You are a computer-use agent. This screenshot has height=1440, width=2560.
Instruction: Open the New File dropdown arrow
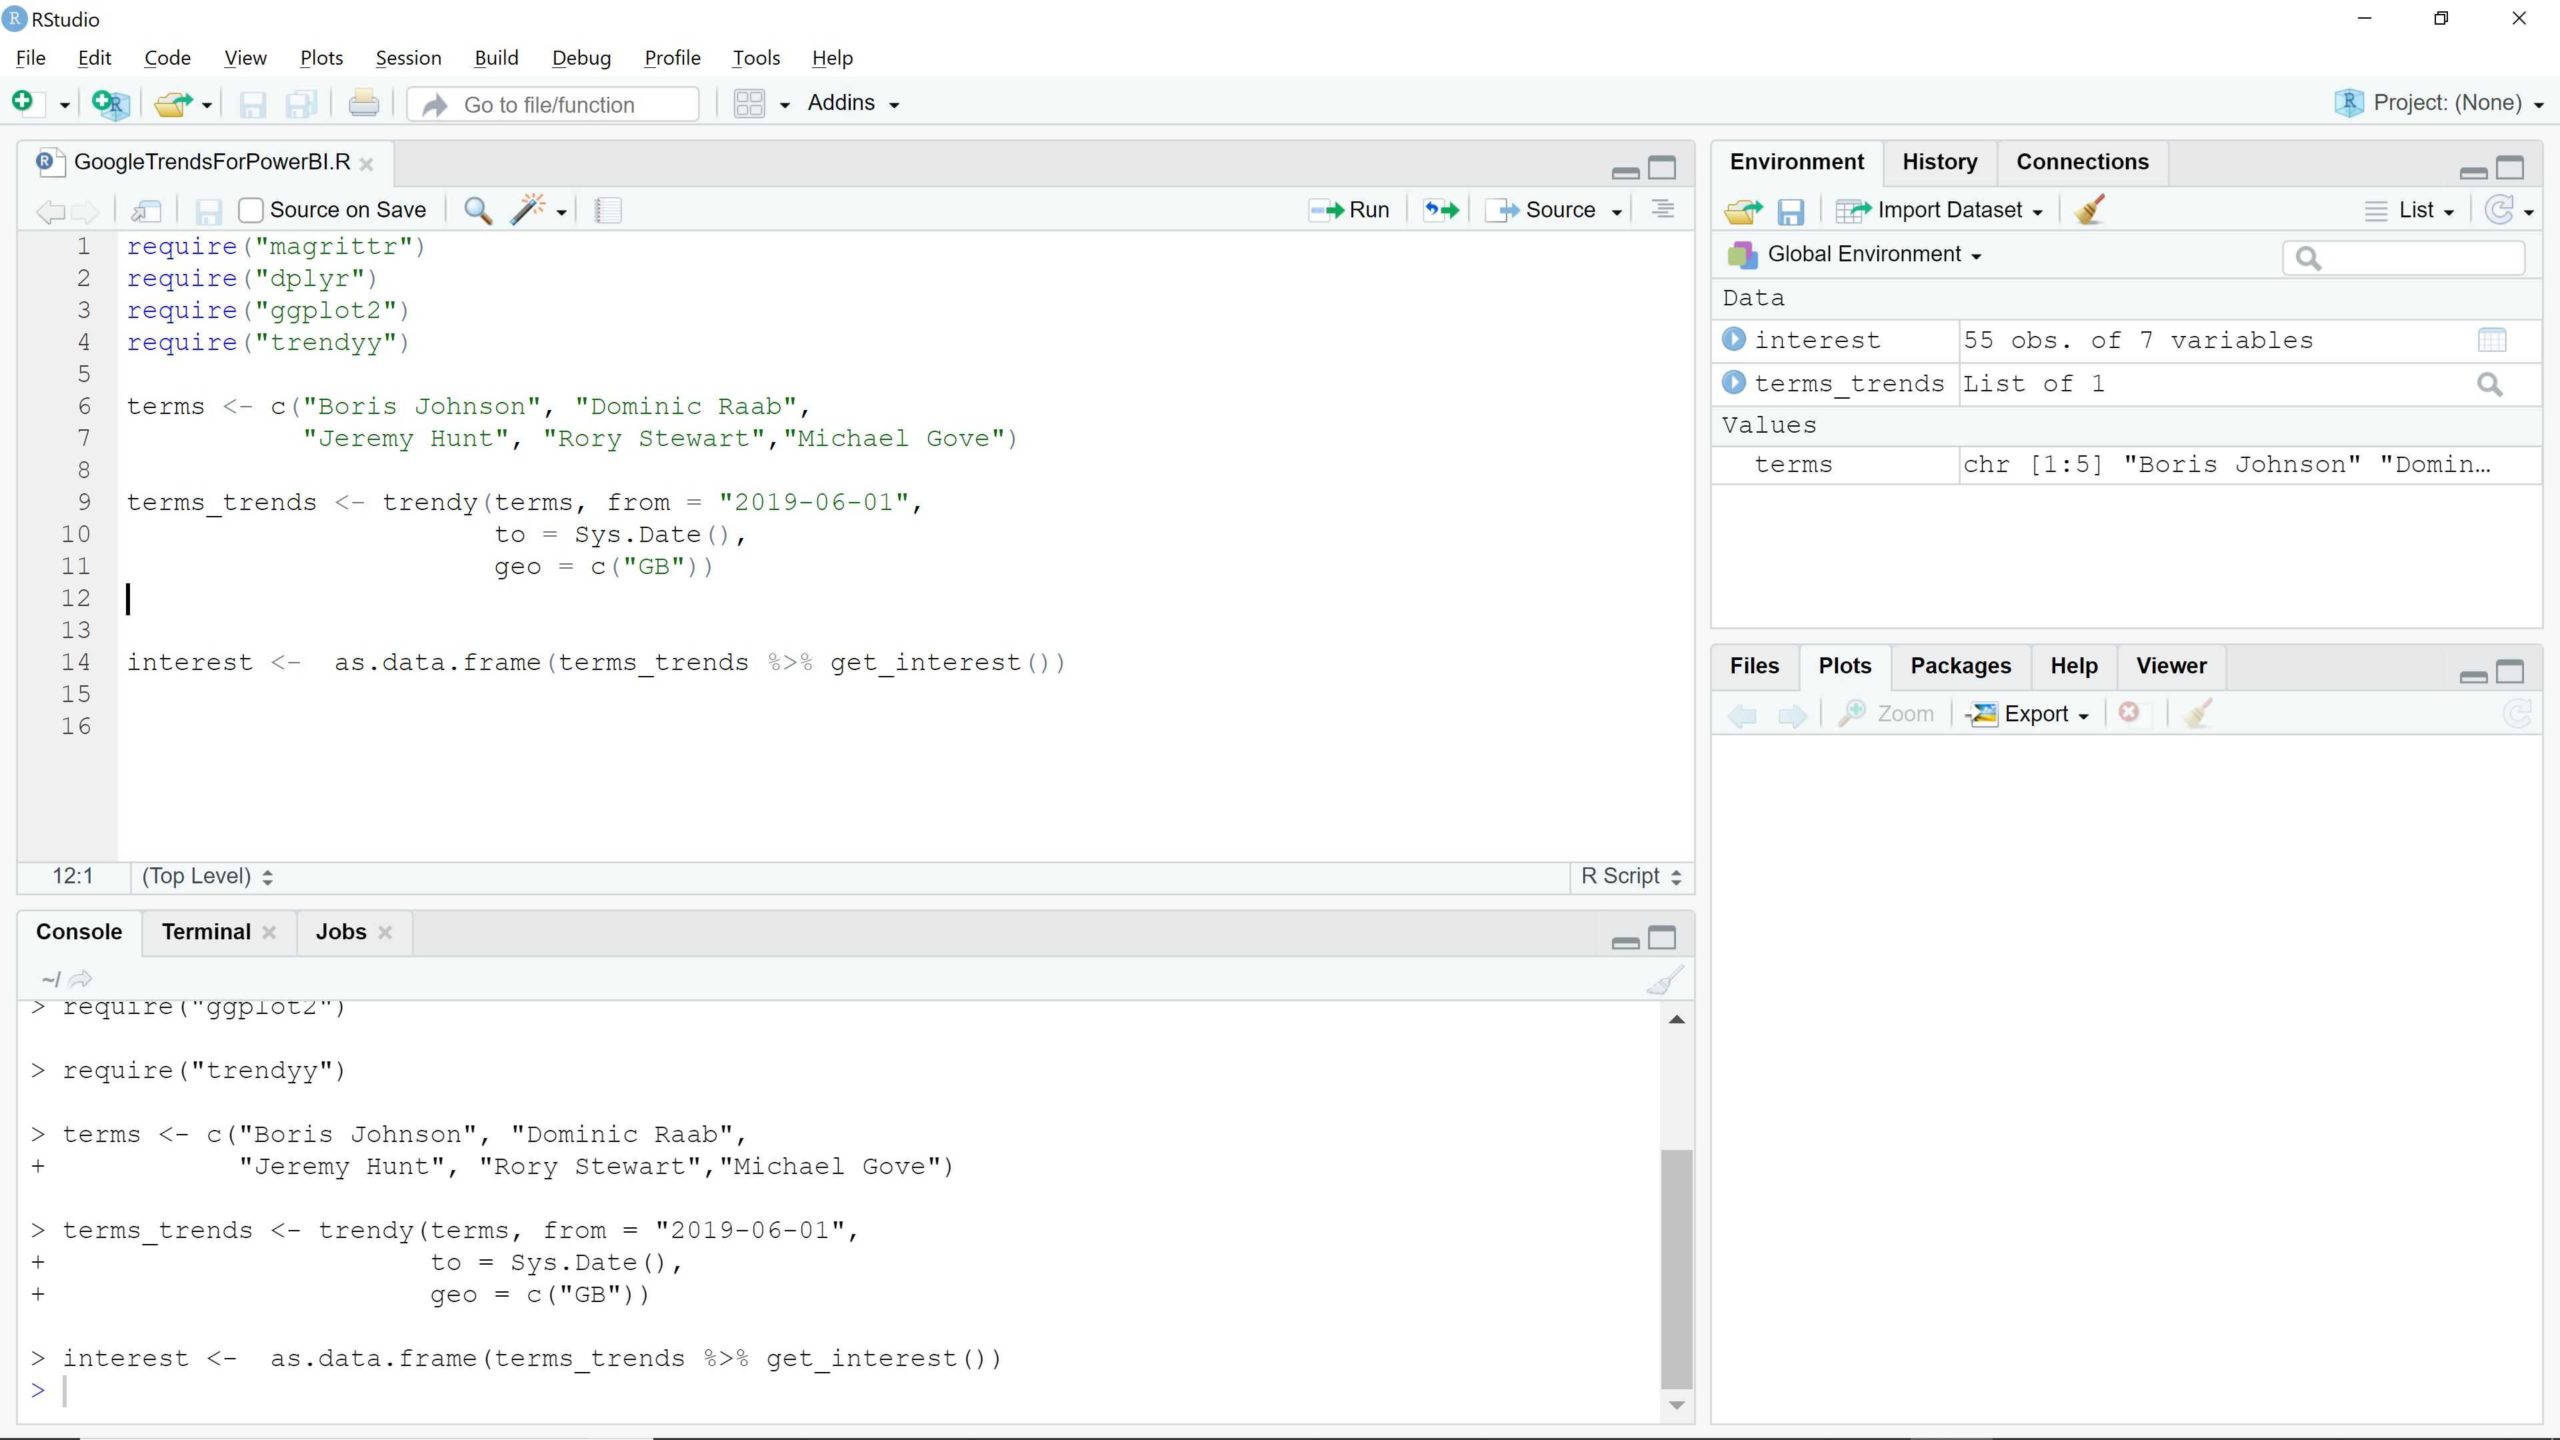click(64, 105)
